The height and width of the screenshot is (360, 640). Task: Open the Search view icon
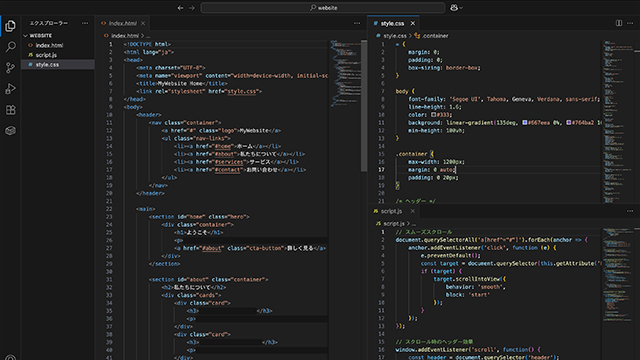11,47
